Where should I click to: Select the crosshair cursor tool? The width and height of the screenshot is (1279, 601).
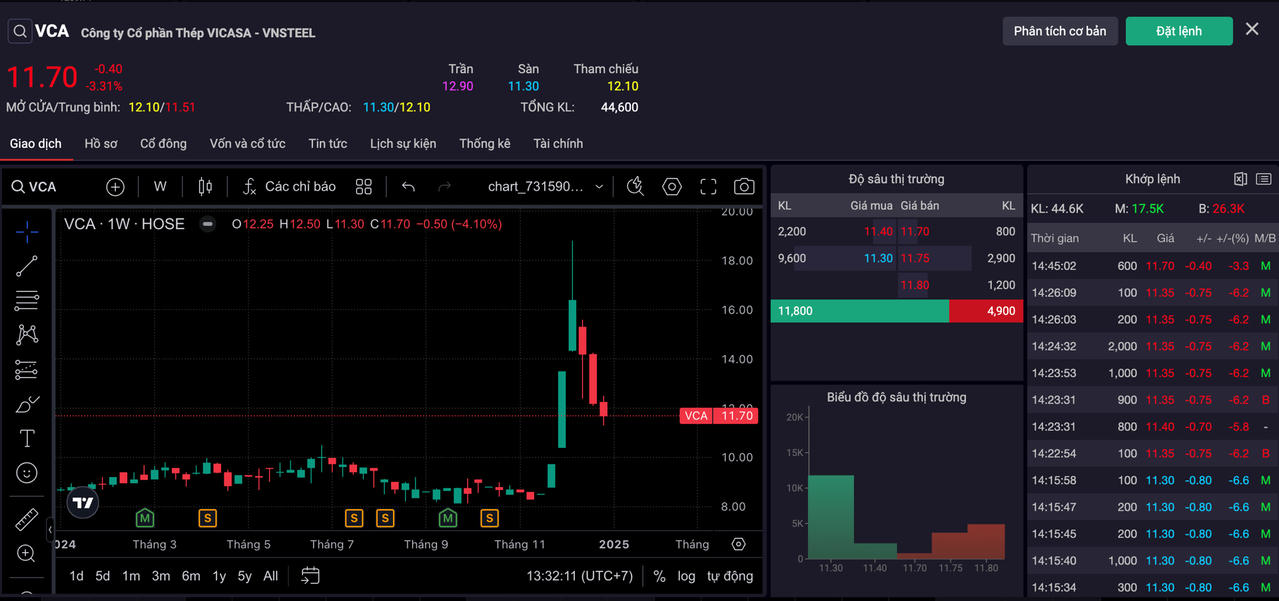pos(27,231)
